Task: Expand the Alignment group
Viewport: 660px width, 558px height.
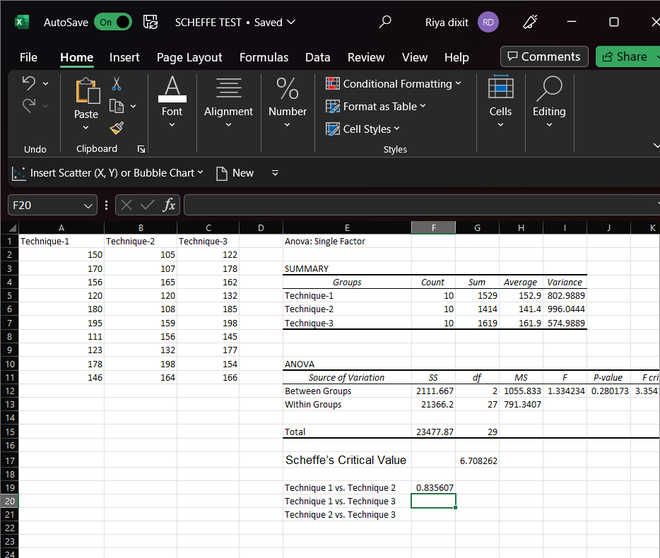Action: pos(229,103)
